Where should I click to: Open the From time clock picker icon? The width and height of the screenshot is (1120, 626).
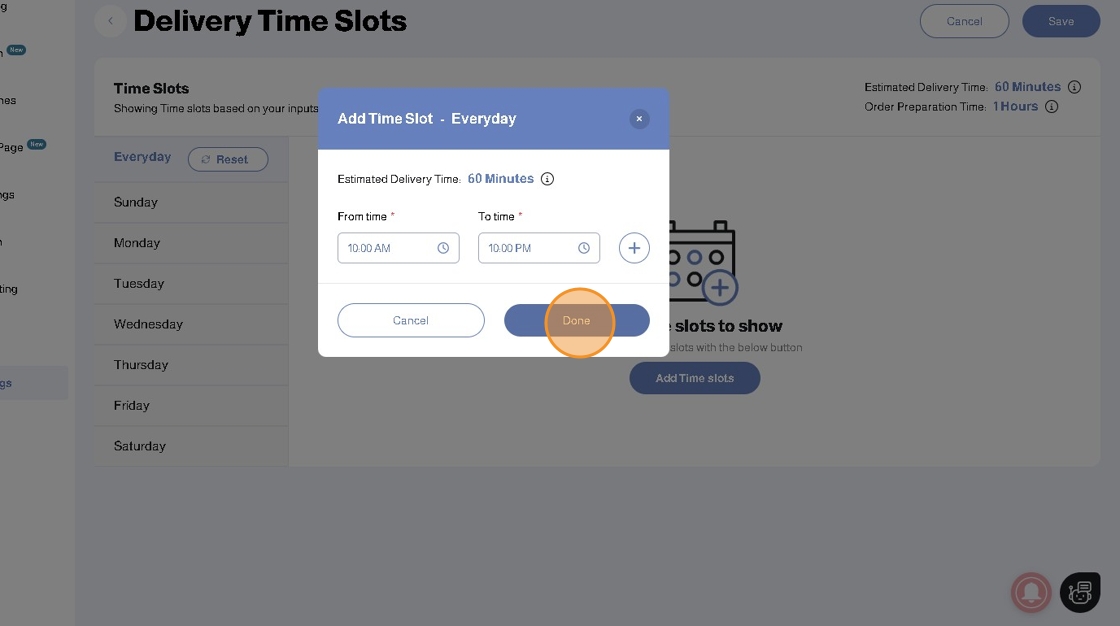pos(443,248)
